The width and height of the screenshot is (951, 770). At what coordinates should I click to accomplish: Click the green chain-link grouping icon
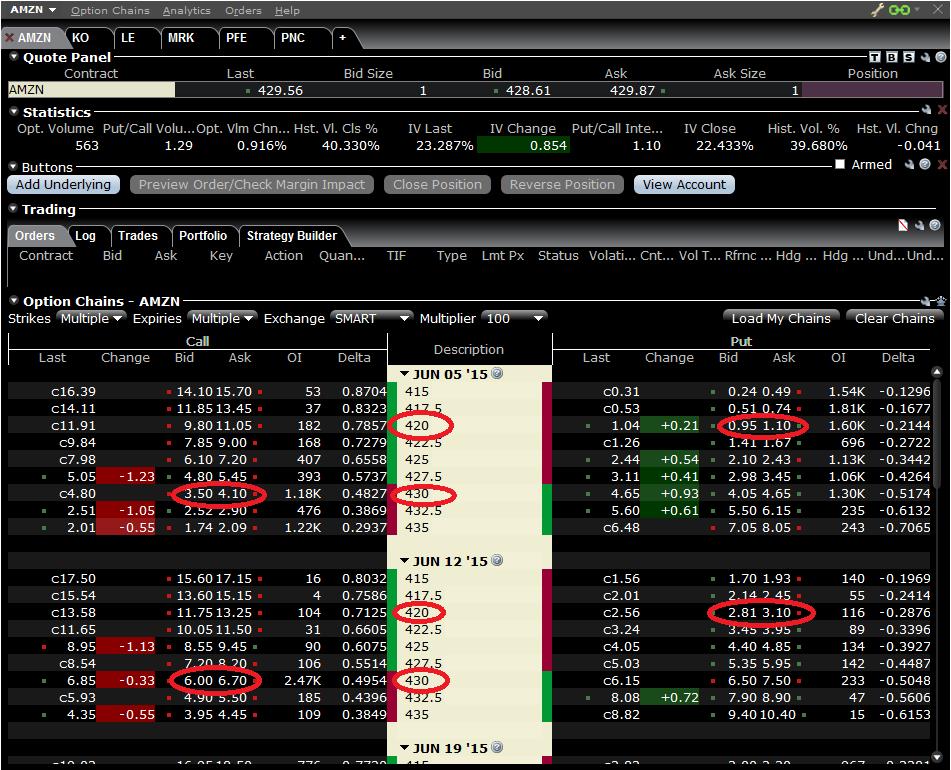coord(899,10)
